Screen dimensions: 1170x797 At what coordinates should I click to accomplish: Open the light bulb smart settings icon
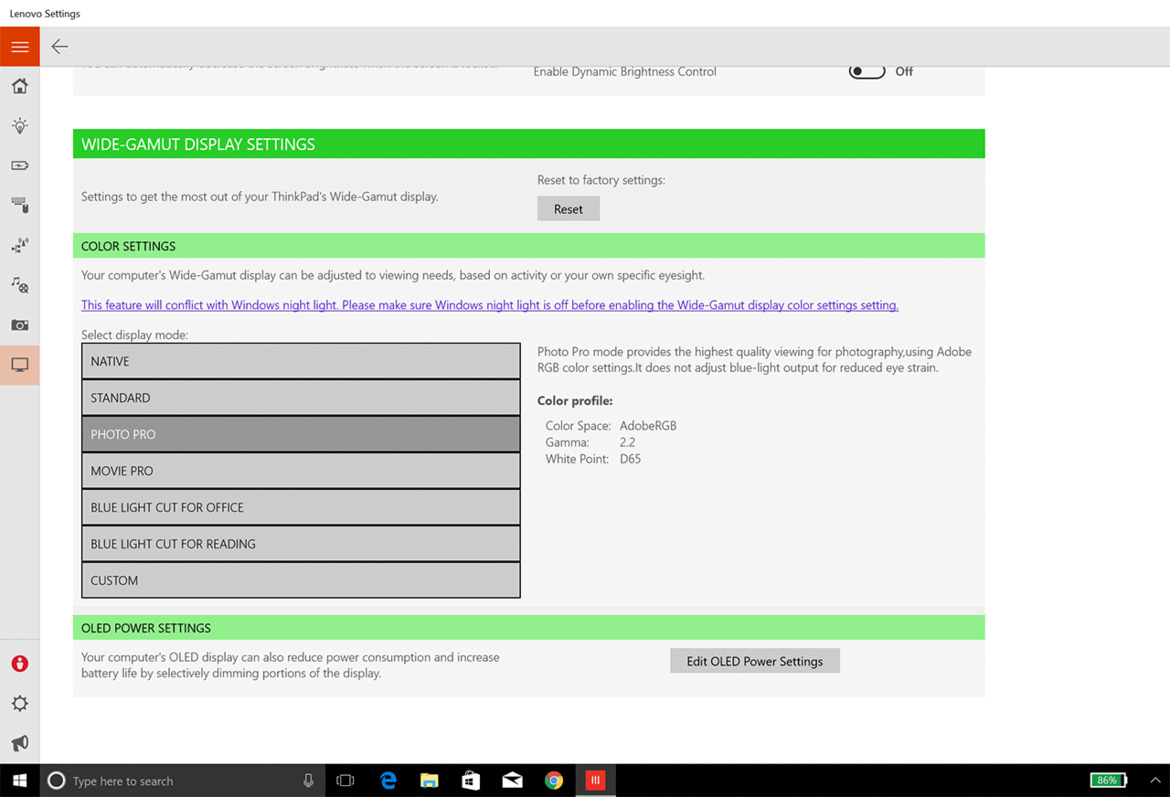click(19, 125)
